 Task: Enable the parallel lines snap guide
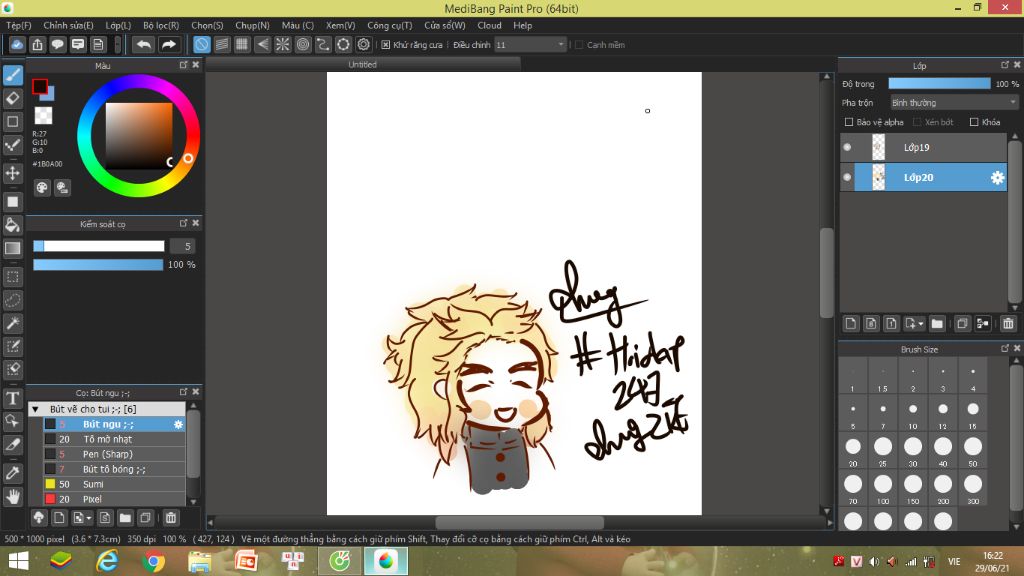tap(222, 44)
